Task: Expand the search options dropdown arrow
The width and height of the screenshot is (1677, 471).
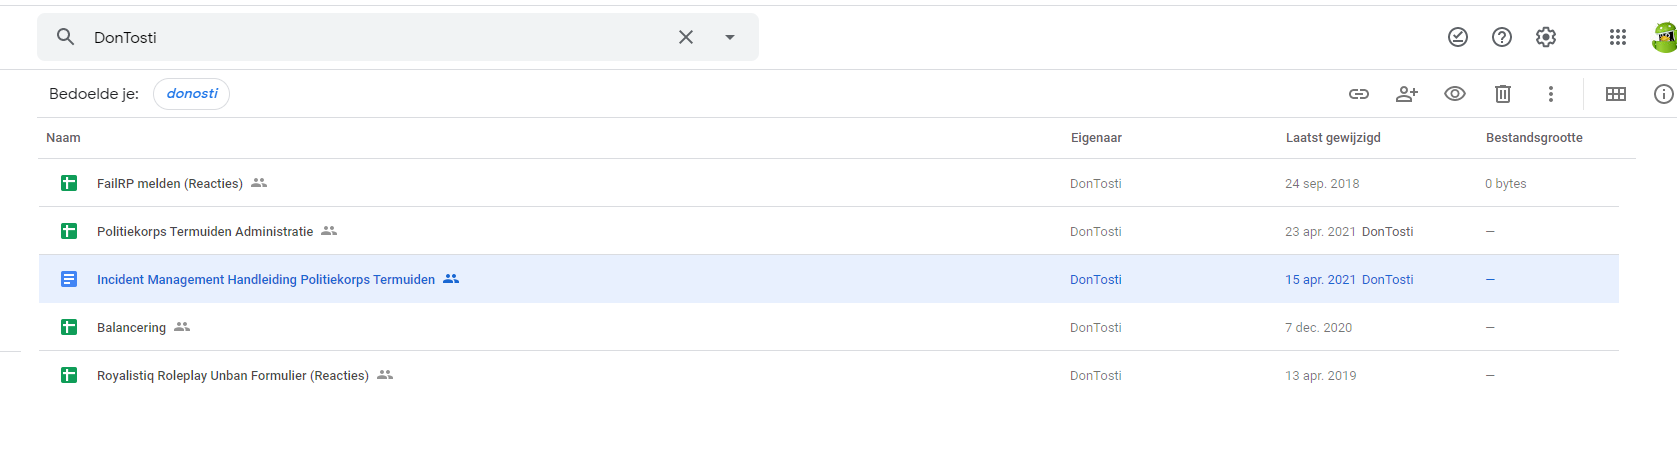Action: point(730,37)
